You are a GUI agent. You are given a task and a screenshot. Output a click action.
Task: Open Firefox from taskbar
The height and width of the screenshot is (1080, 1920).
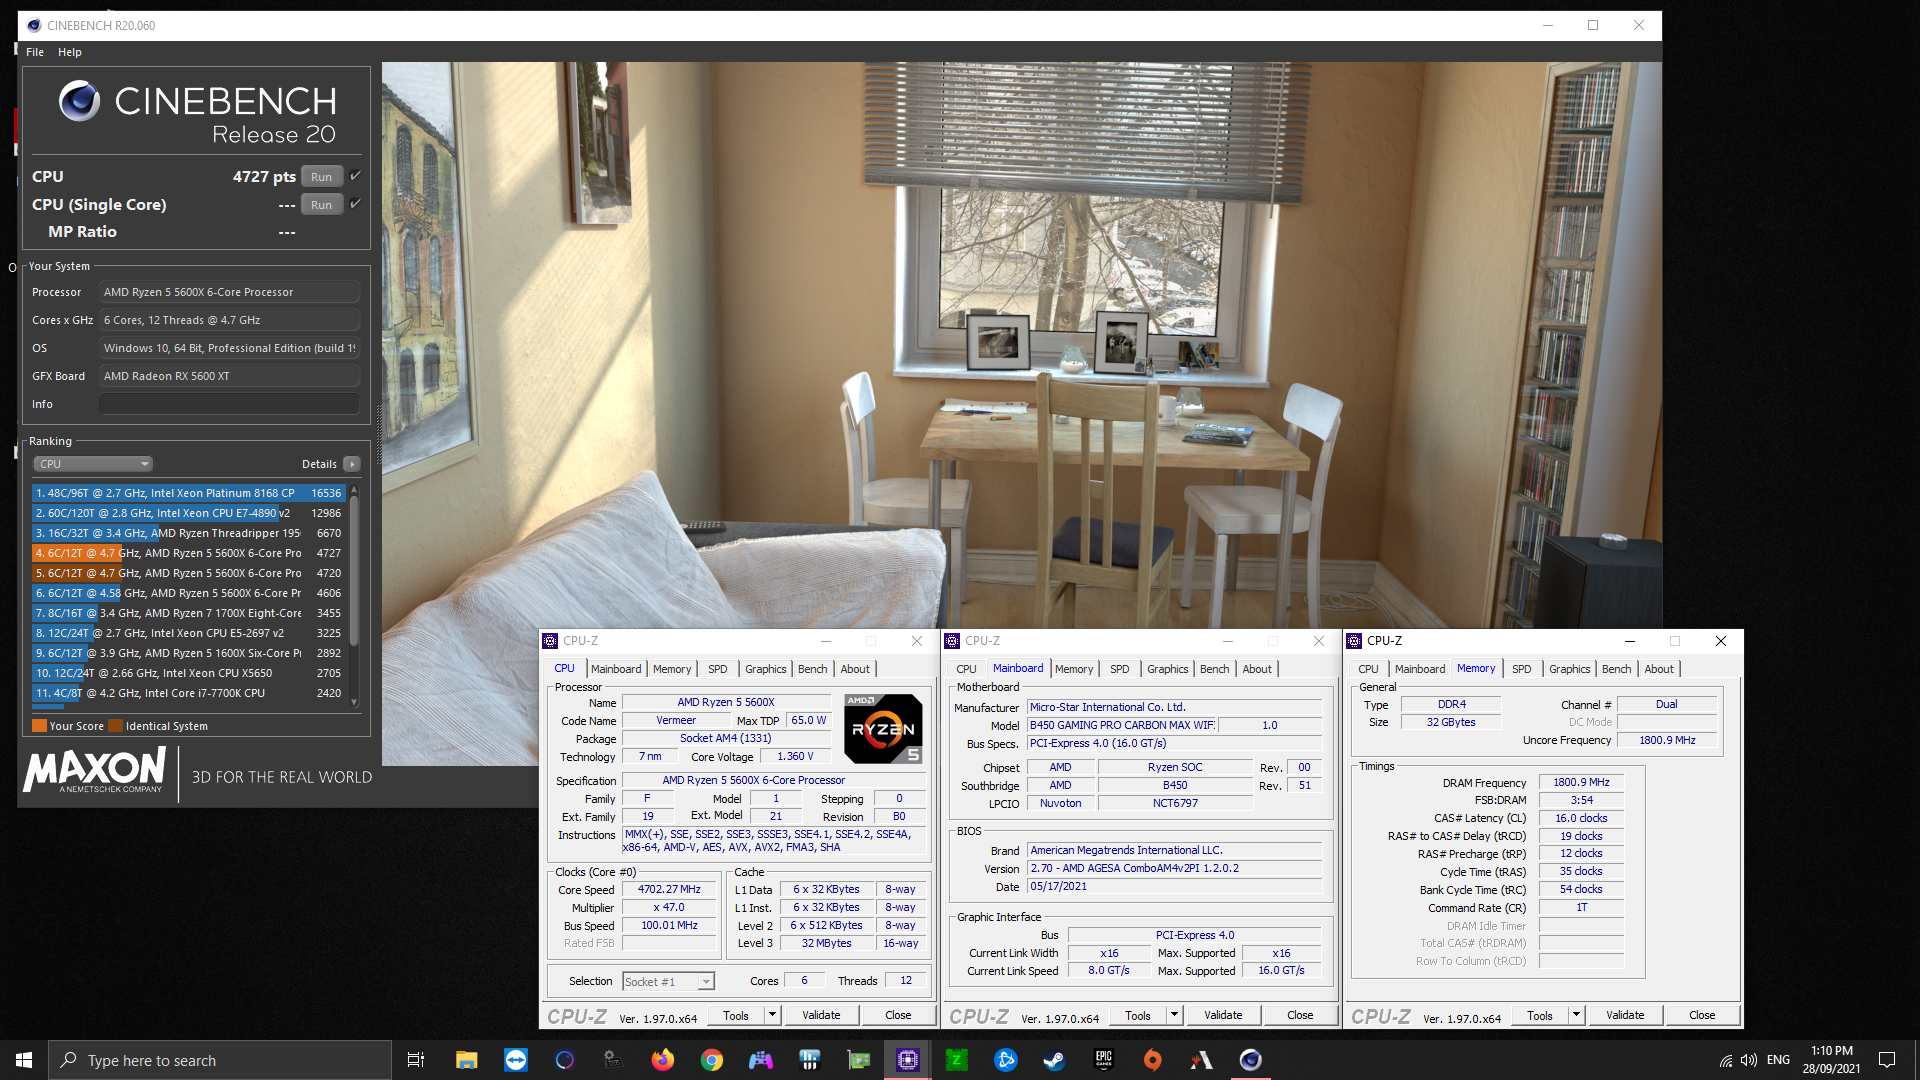pyautogui.click(x=662, y=1060)
